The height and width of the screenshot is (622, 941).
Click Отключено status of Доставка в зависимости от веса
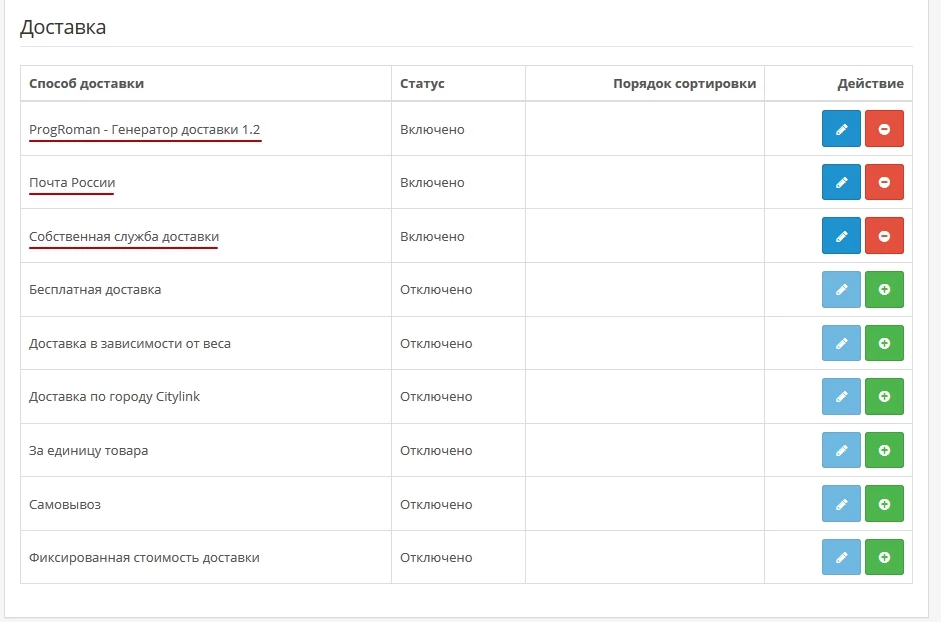coord(436,343)
